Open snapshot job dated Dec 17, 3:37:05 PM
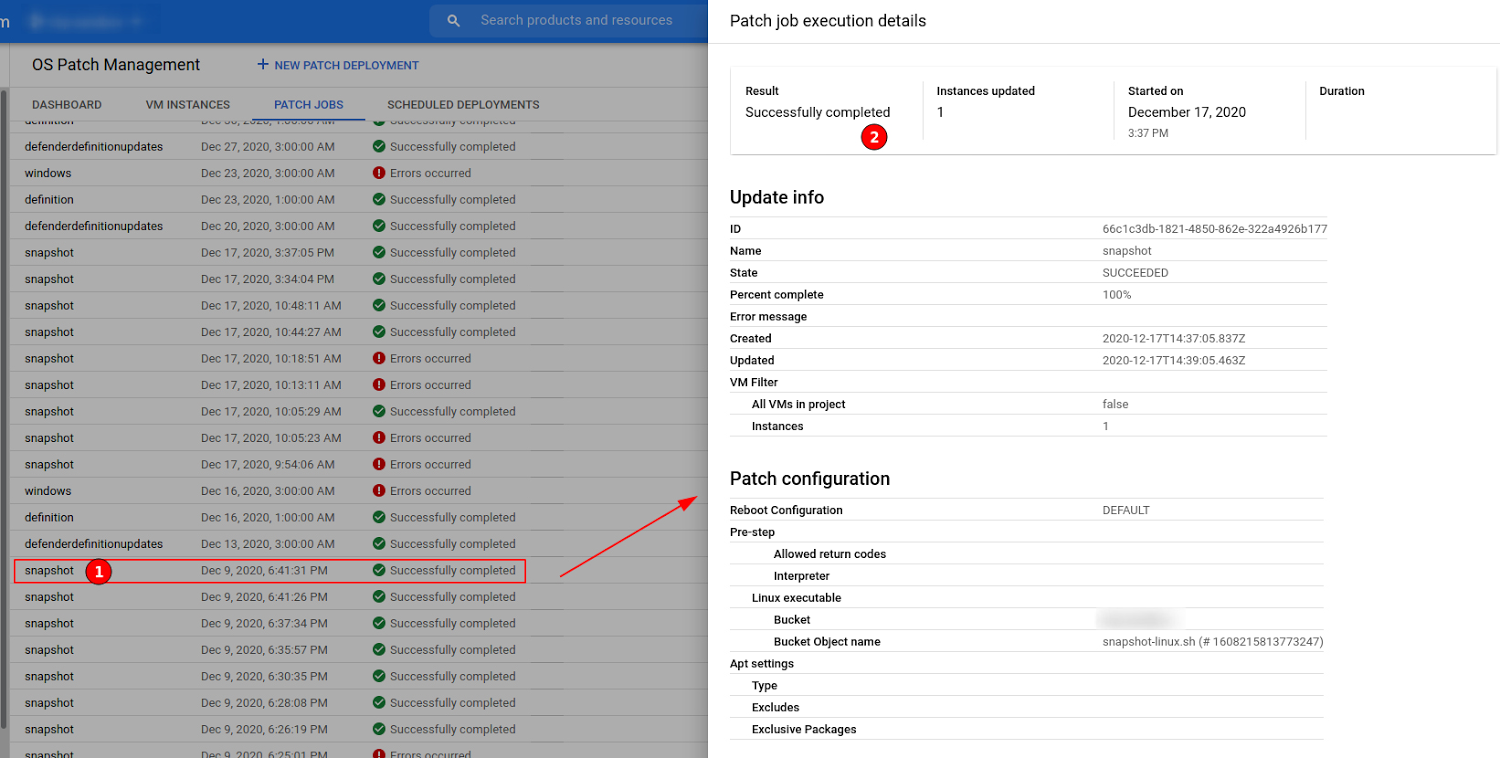 click(49, 252)
